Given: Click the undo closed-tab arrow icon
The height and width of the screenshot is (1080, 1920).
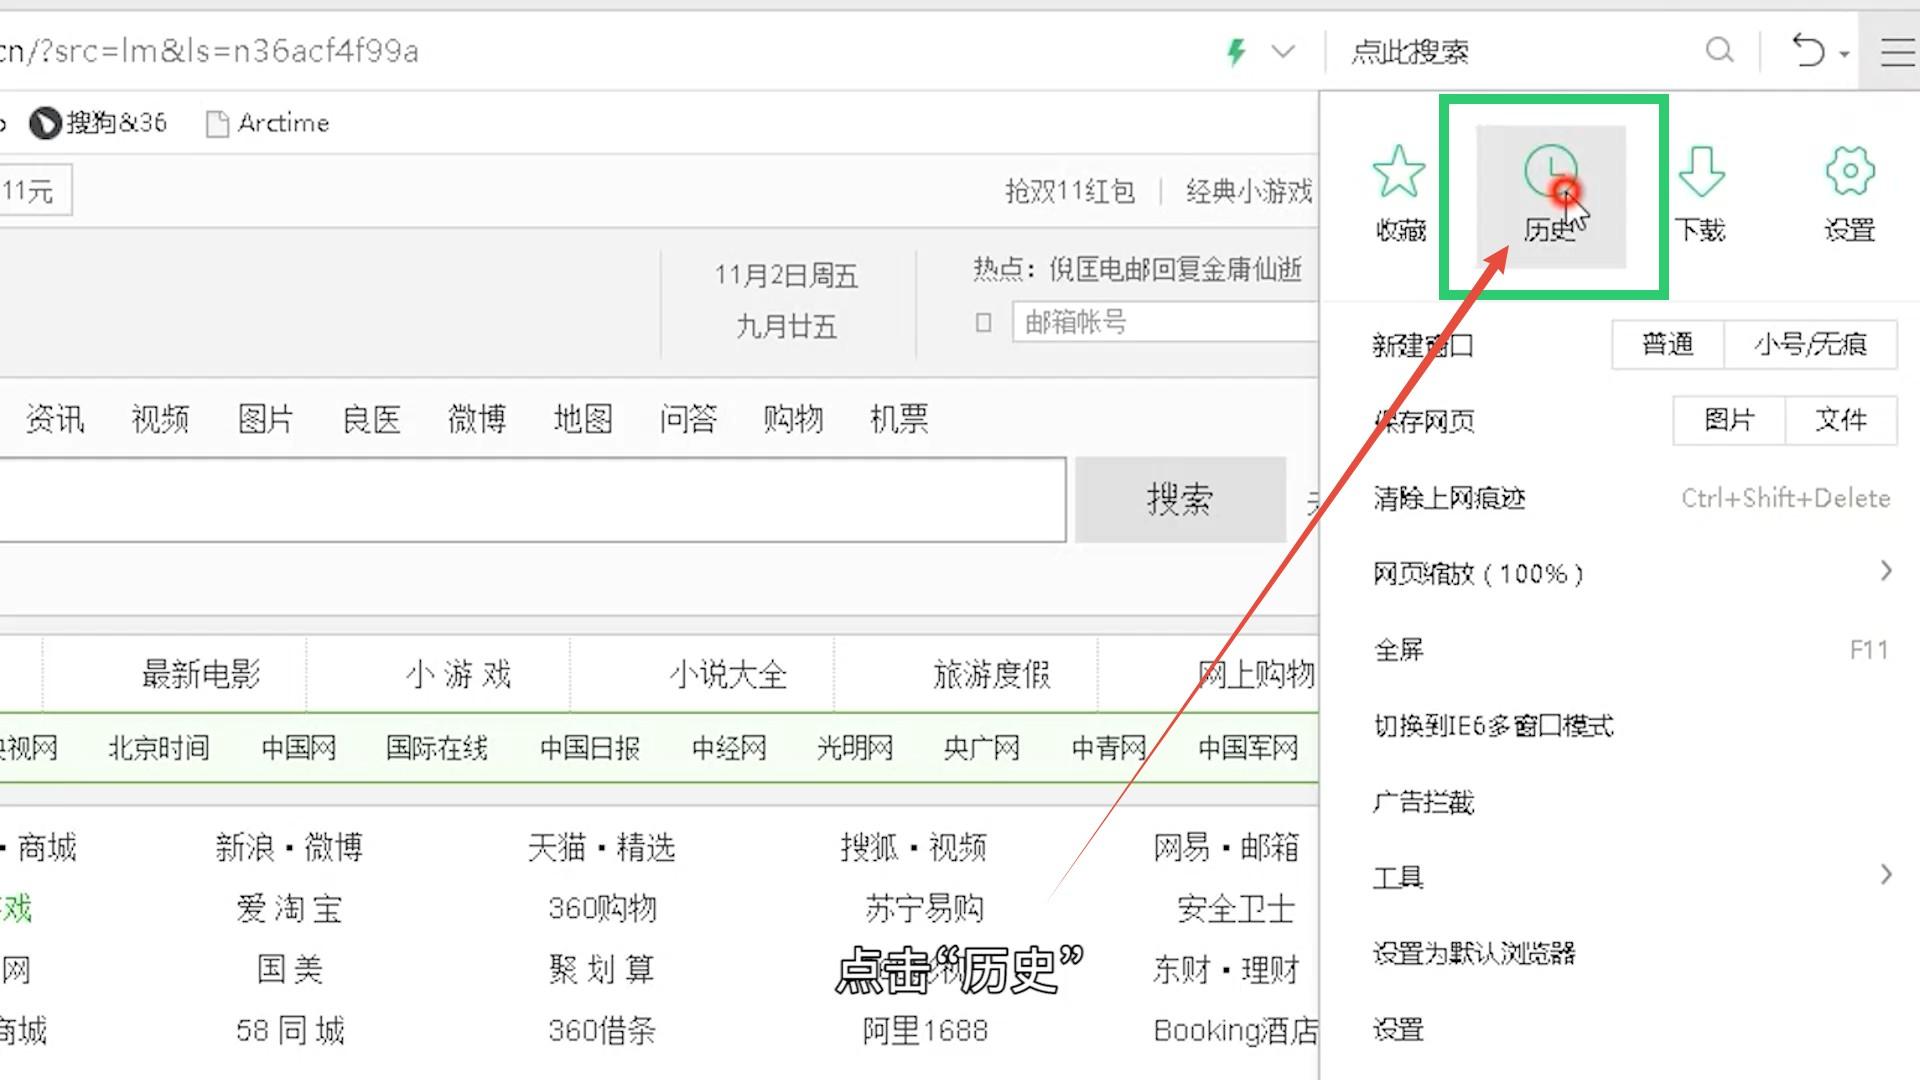Looking at the screenshot, I should pyautogui.click(x=1807, y=50).
